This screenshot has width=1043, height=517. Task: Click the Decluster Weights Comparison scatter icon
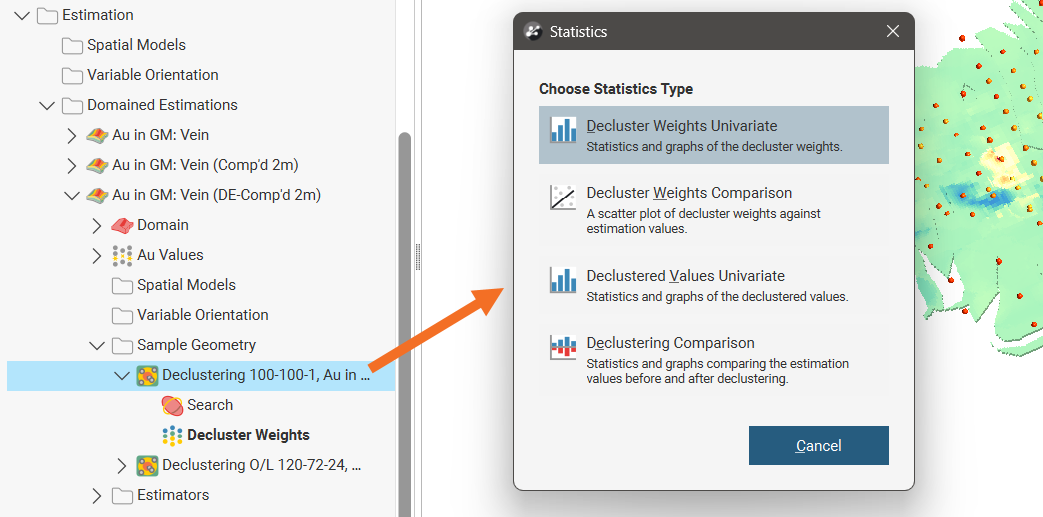[x=563, y=198]
